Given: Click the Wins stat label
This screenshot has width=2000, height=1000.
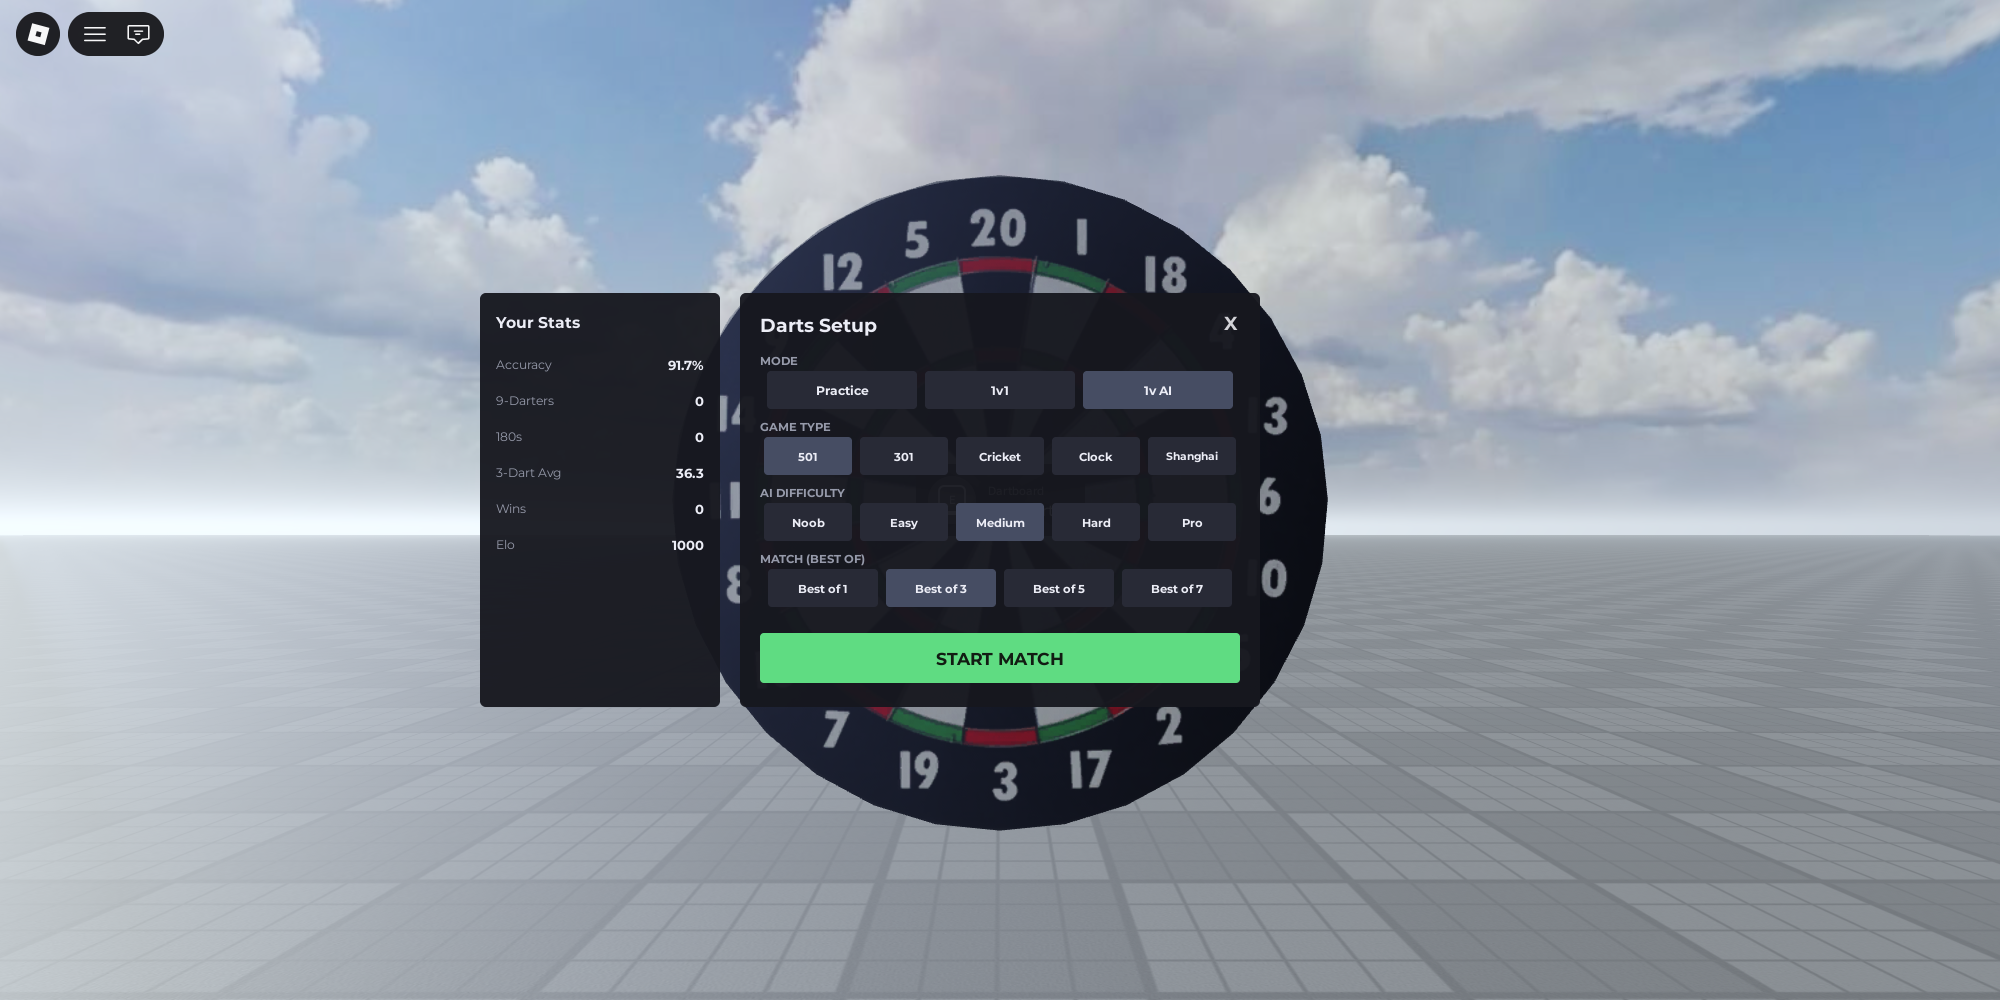Looking at the screenshot, I should click(x=511, y=509).
